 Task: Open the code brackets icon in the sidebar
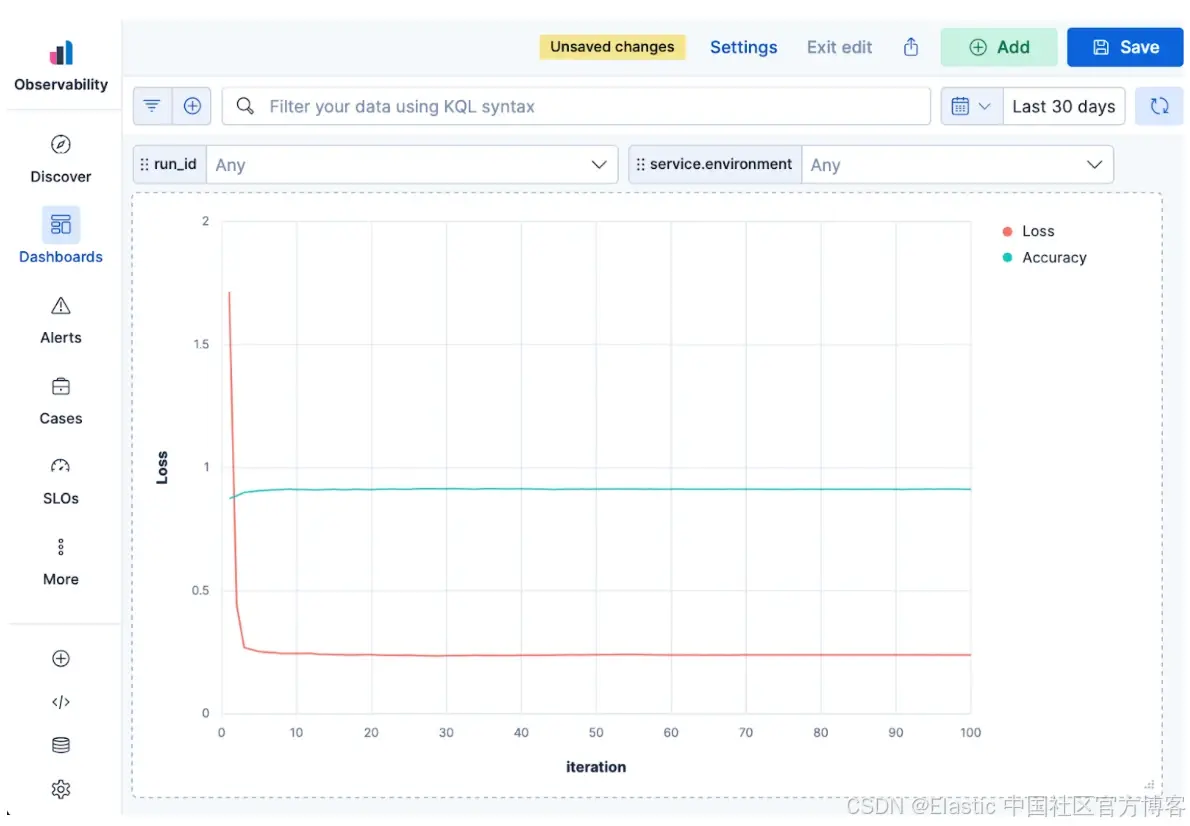pyautogui.click(x=61, y=701)
